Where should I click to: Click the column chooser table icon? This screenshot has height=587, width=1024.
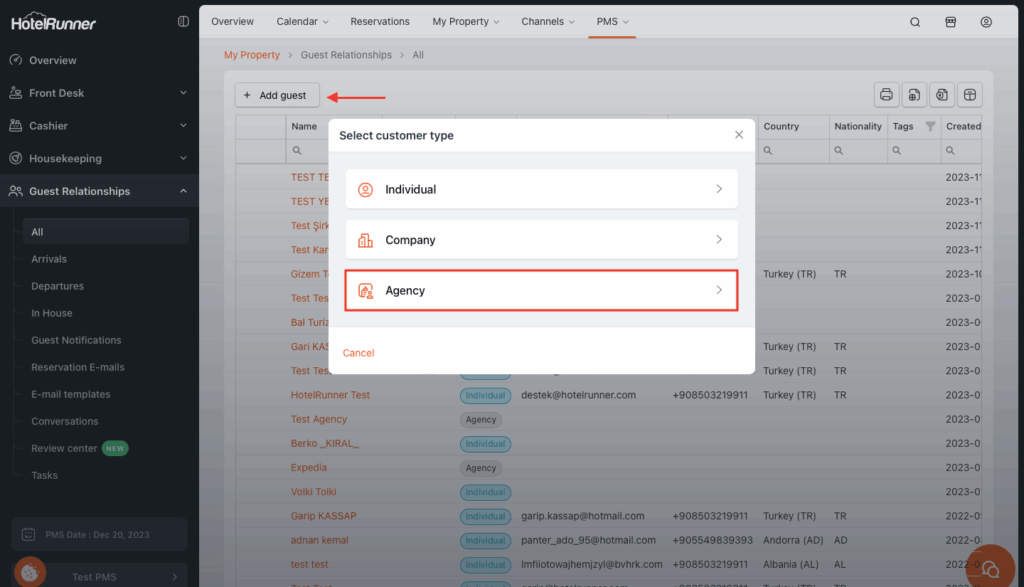pyautogui.click(x=968, y=95)
